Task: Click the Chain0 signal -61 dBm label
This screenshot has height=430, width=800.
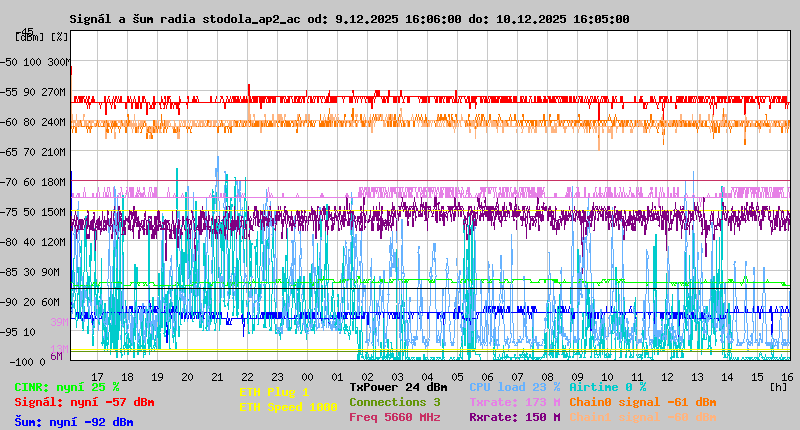Action: pos(642,402)
